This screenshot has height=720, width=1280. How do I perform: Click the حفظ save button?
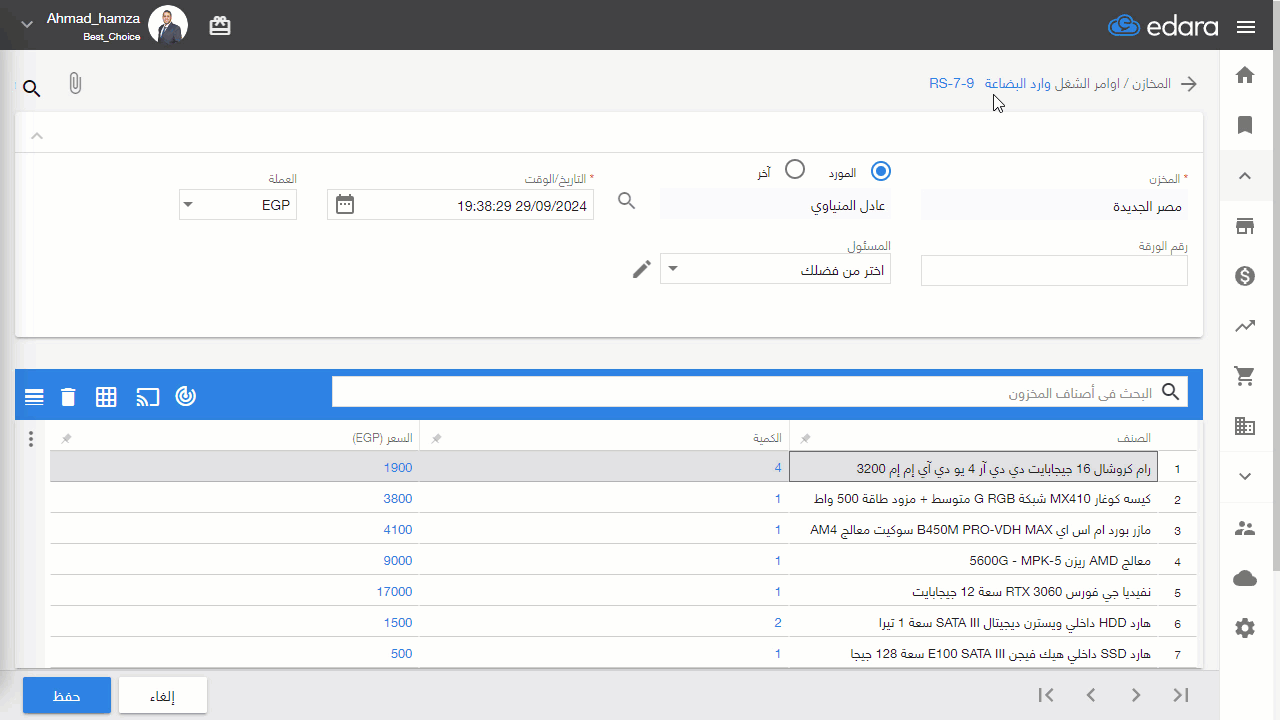pyautogui.click(x=67, y=696)
